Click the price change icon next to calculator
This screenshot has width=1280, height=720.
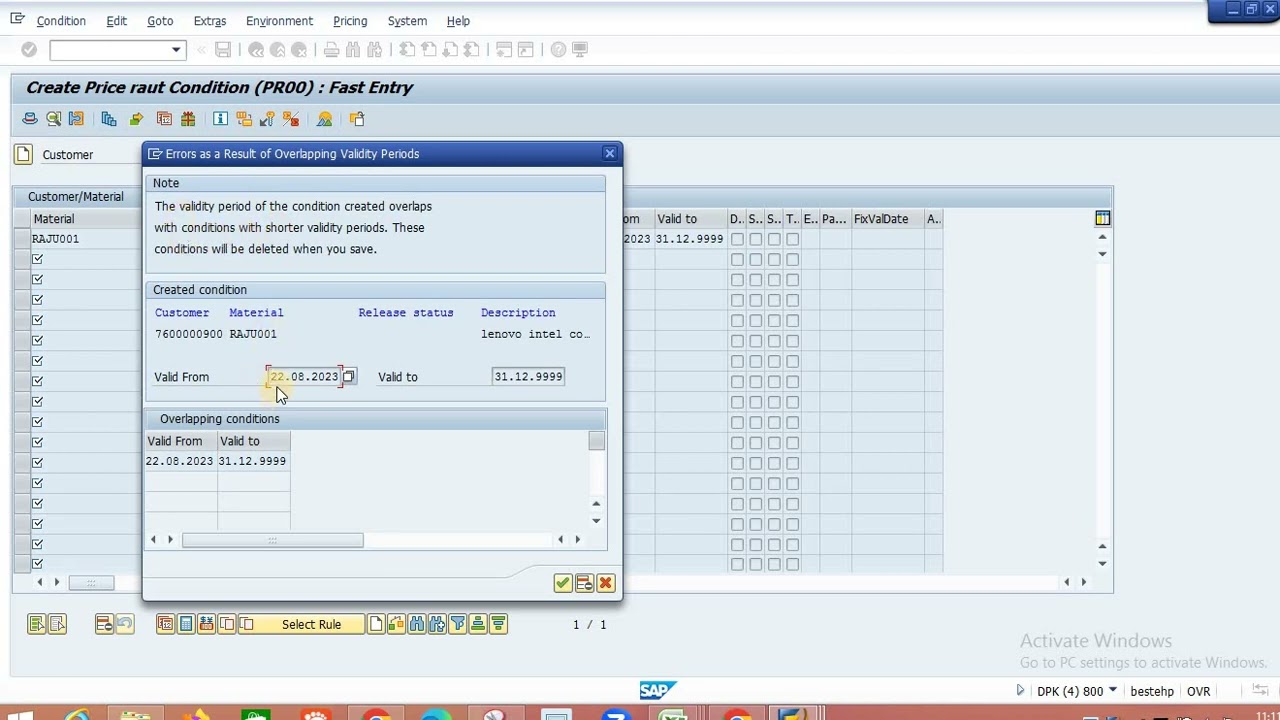point(206,624)
